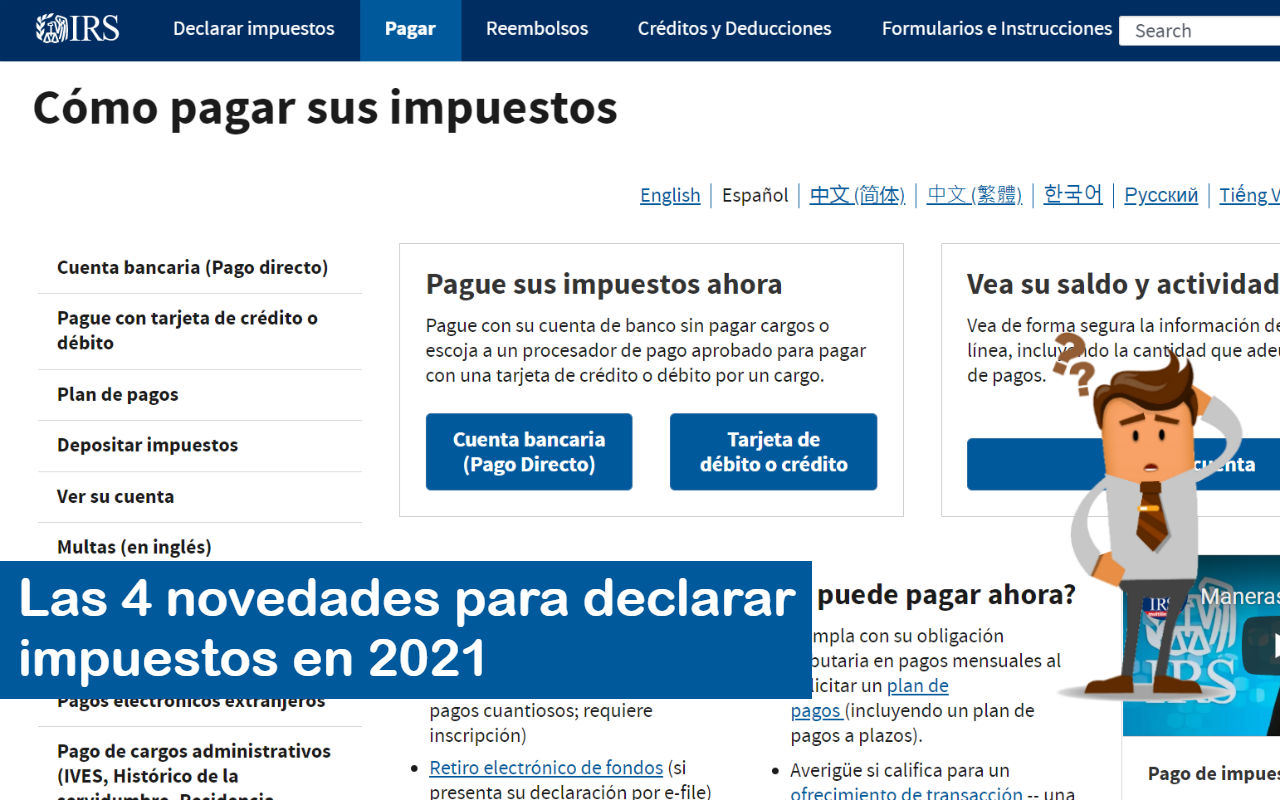
Task: Click the Cómo pagar sus impuestos title
Action: [325, 108]
